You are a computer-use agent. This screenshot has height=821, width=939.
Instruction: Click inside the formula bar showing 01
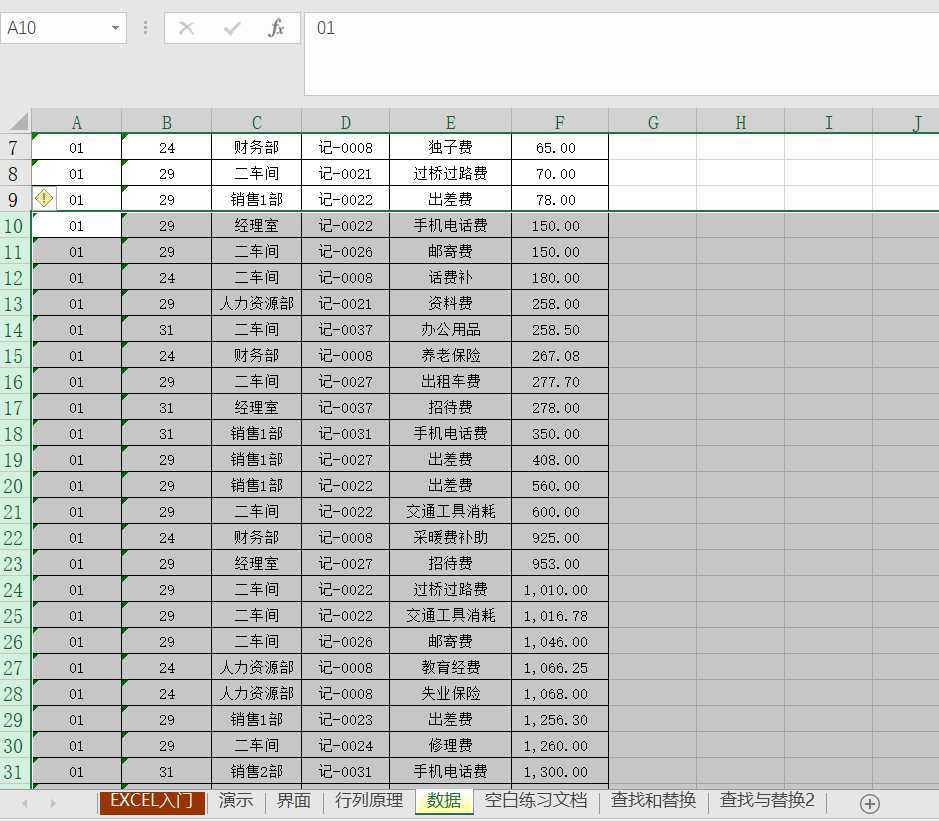click(x=622, y=53)
